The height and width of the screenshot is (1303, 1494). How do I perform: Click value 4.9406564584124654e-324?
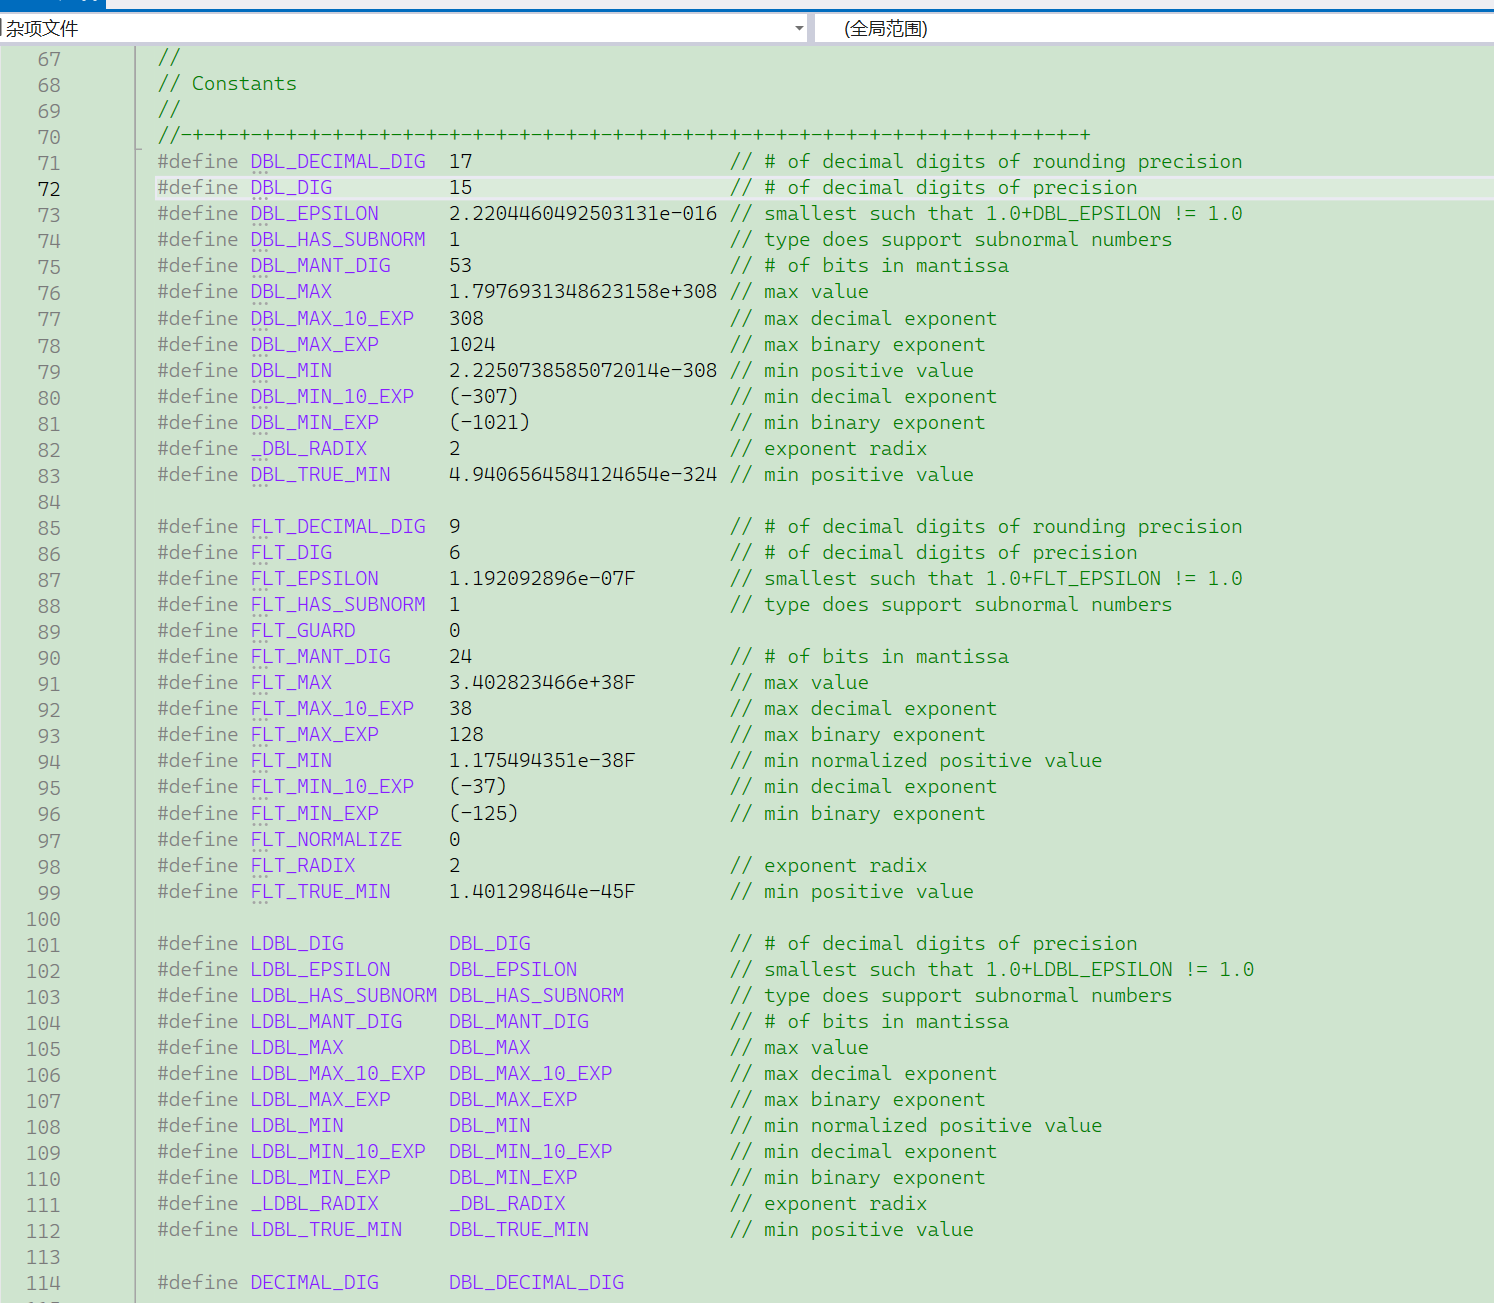[x=583, y=474]
